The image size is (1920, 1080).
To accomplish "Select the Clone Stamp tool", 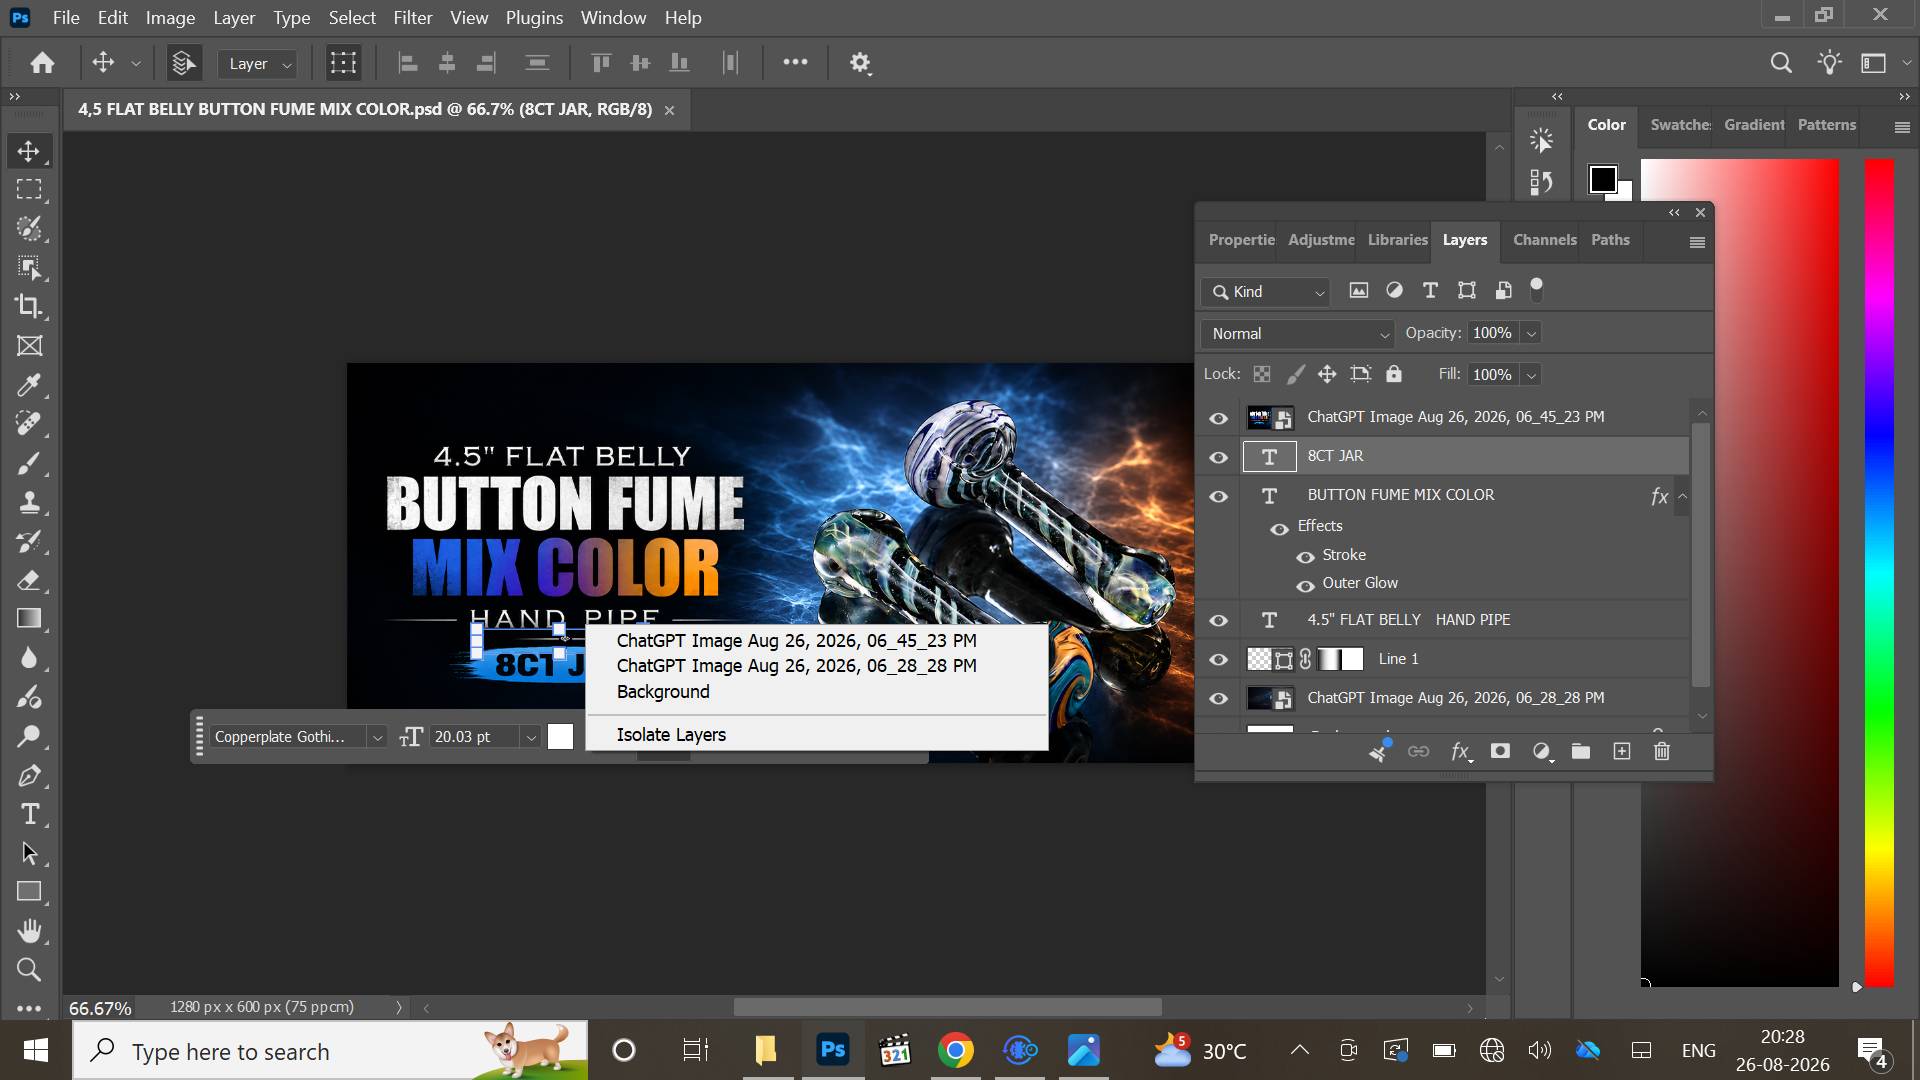I will point(29,502).
